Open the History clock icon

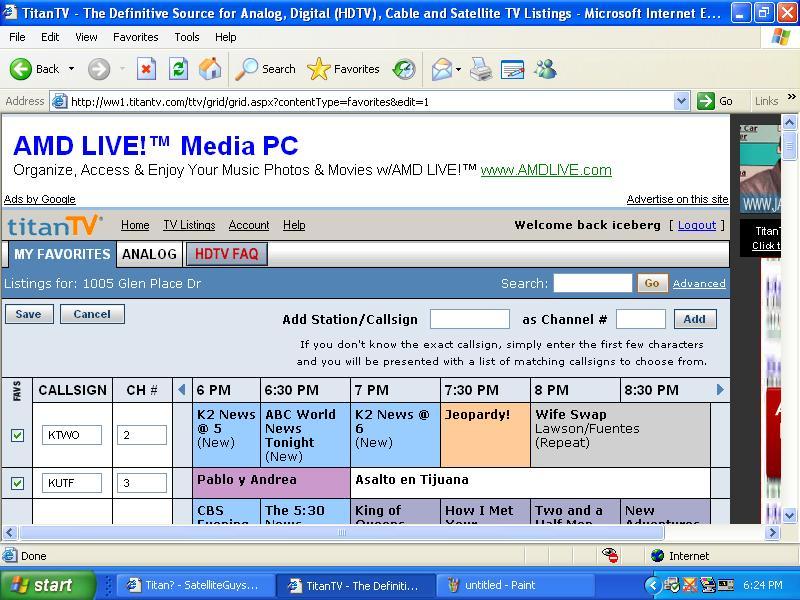(404, 69)
